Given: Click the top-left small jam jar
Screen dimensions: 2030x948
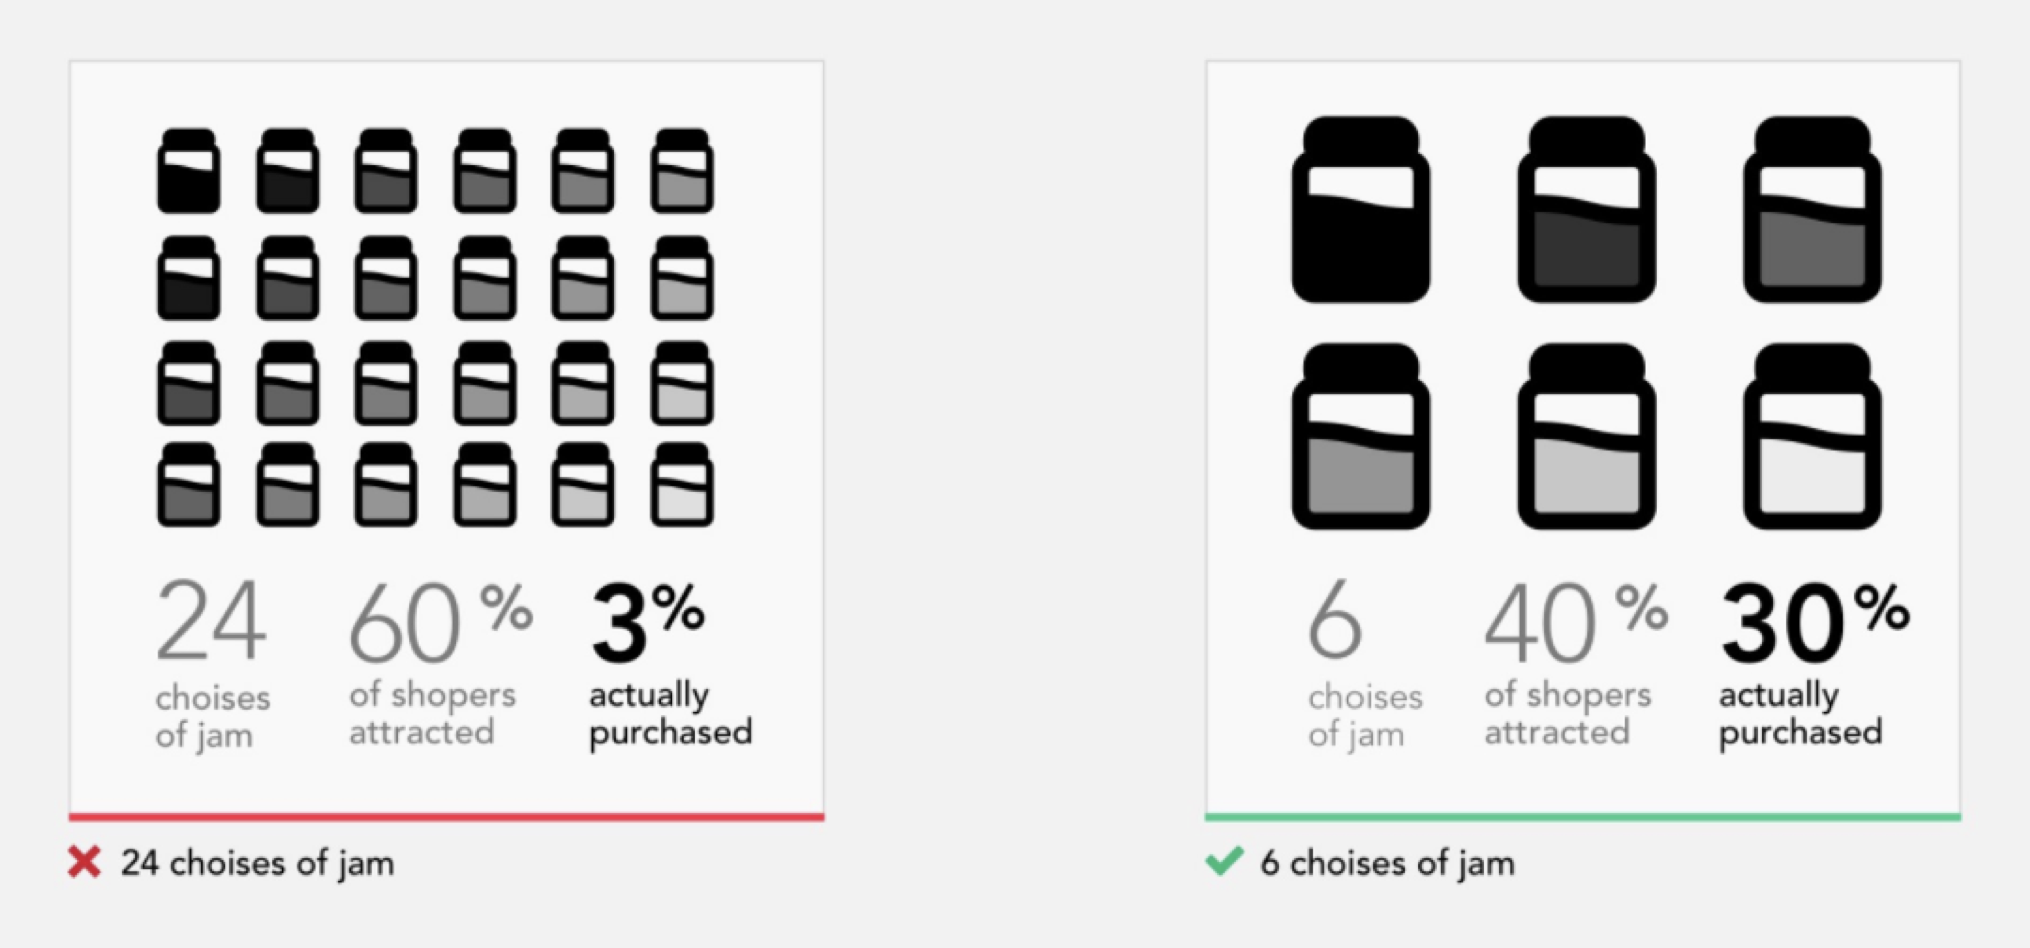Looking at the screenshot, I should pos(189,170).
